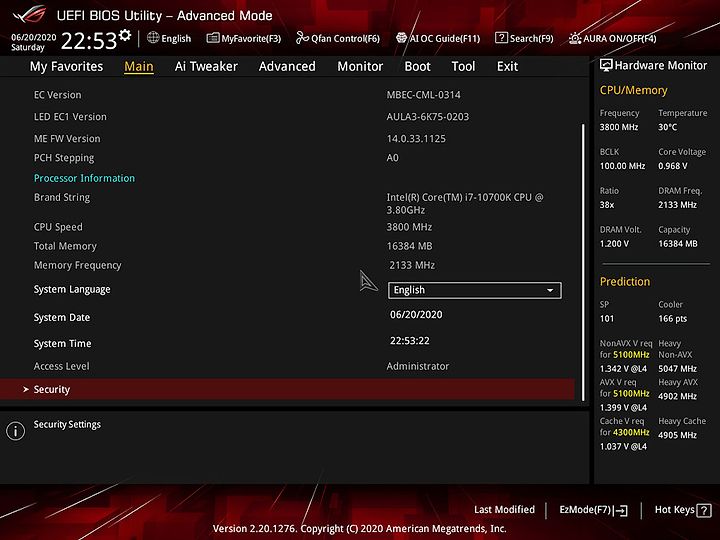Click the ME FW Version label

point(67,139)
